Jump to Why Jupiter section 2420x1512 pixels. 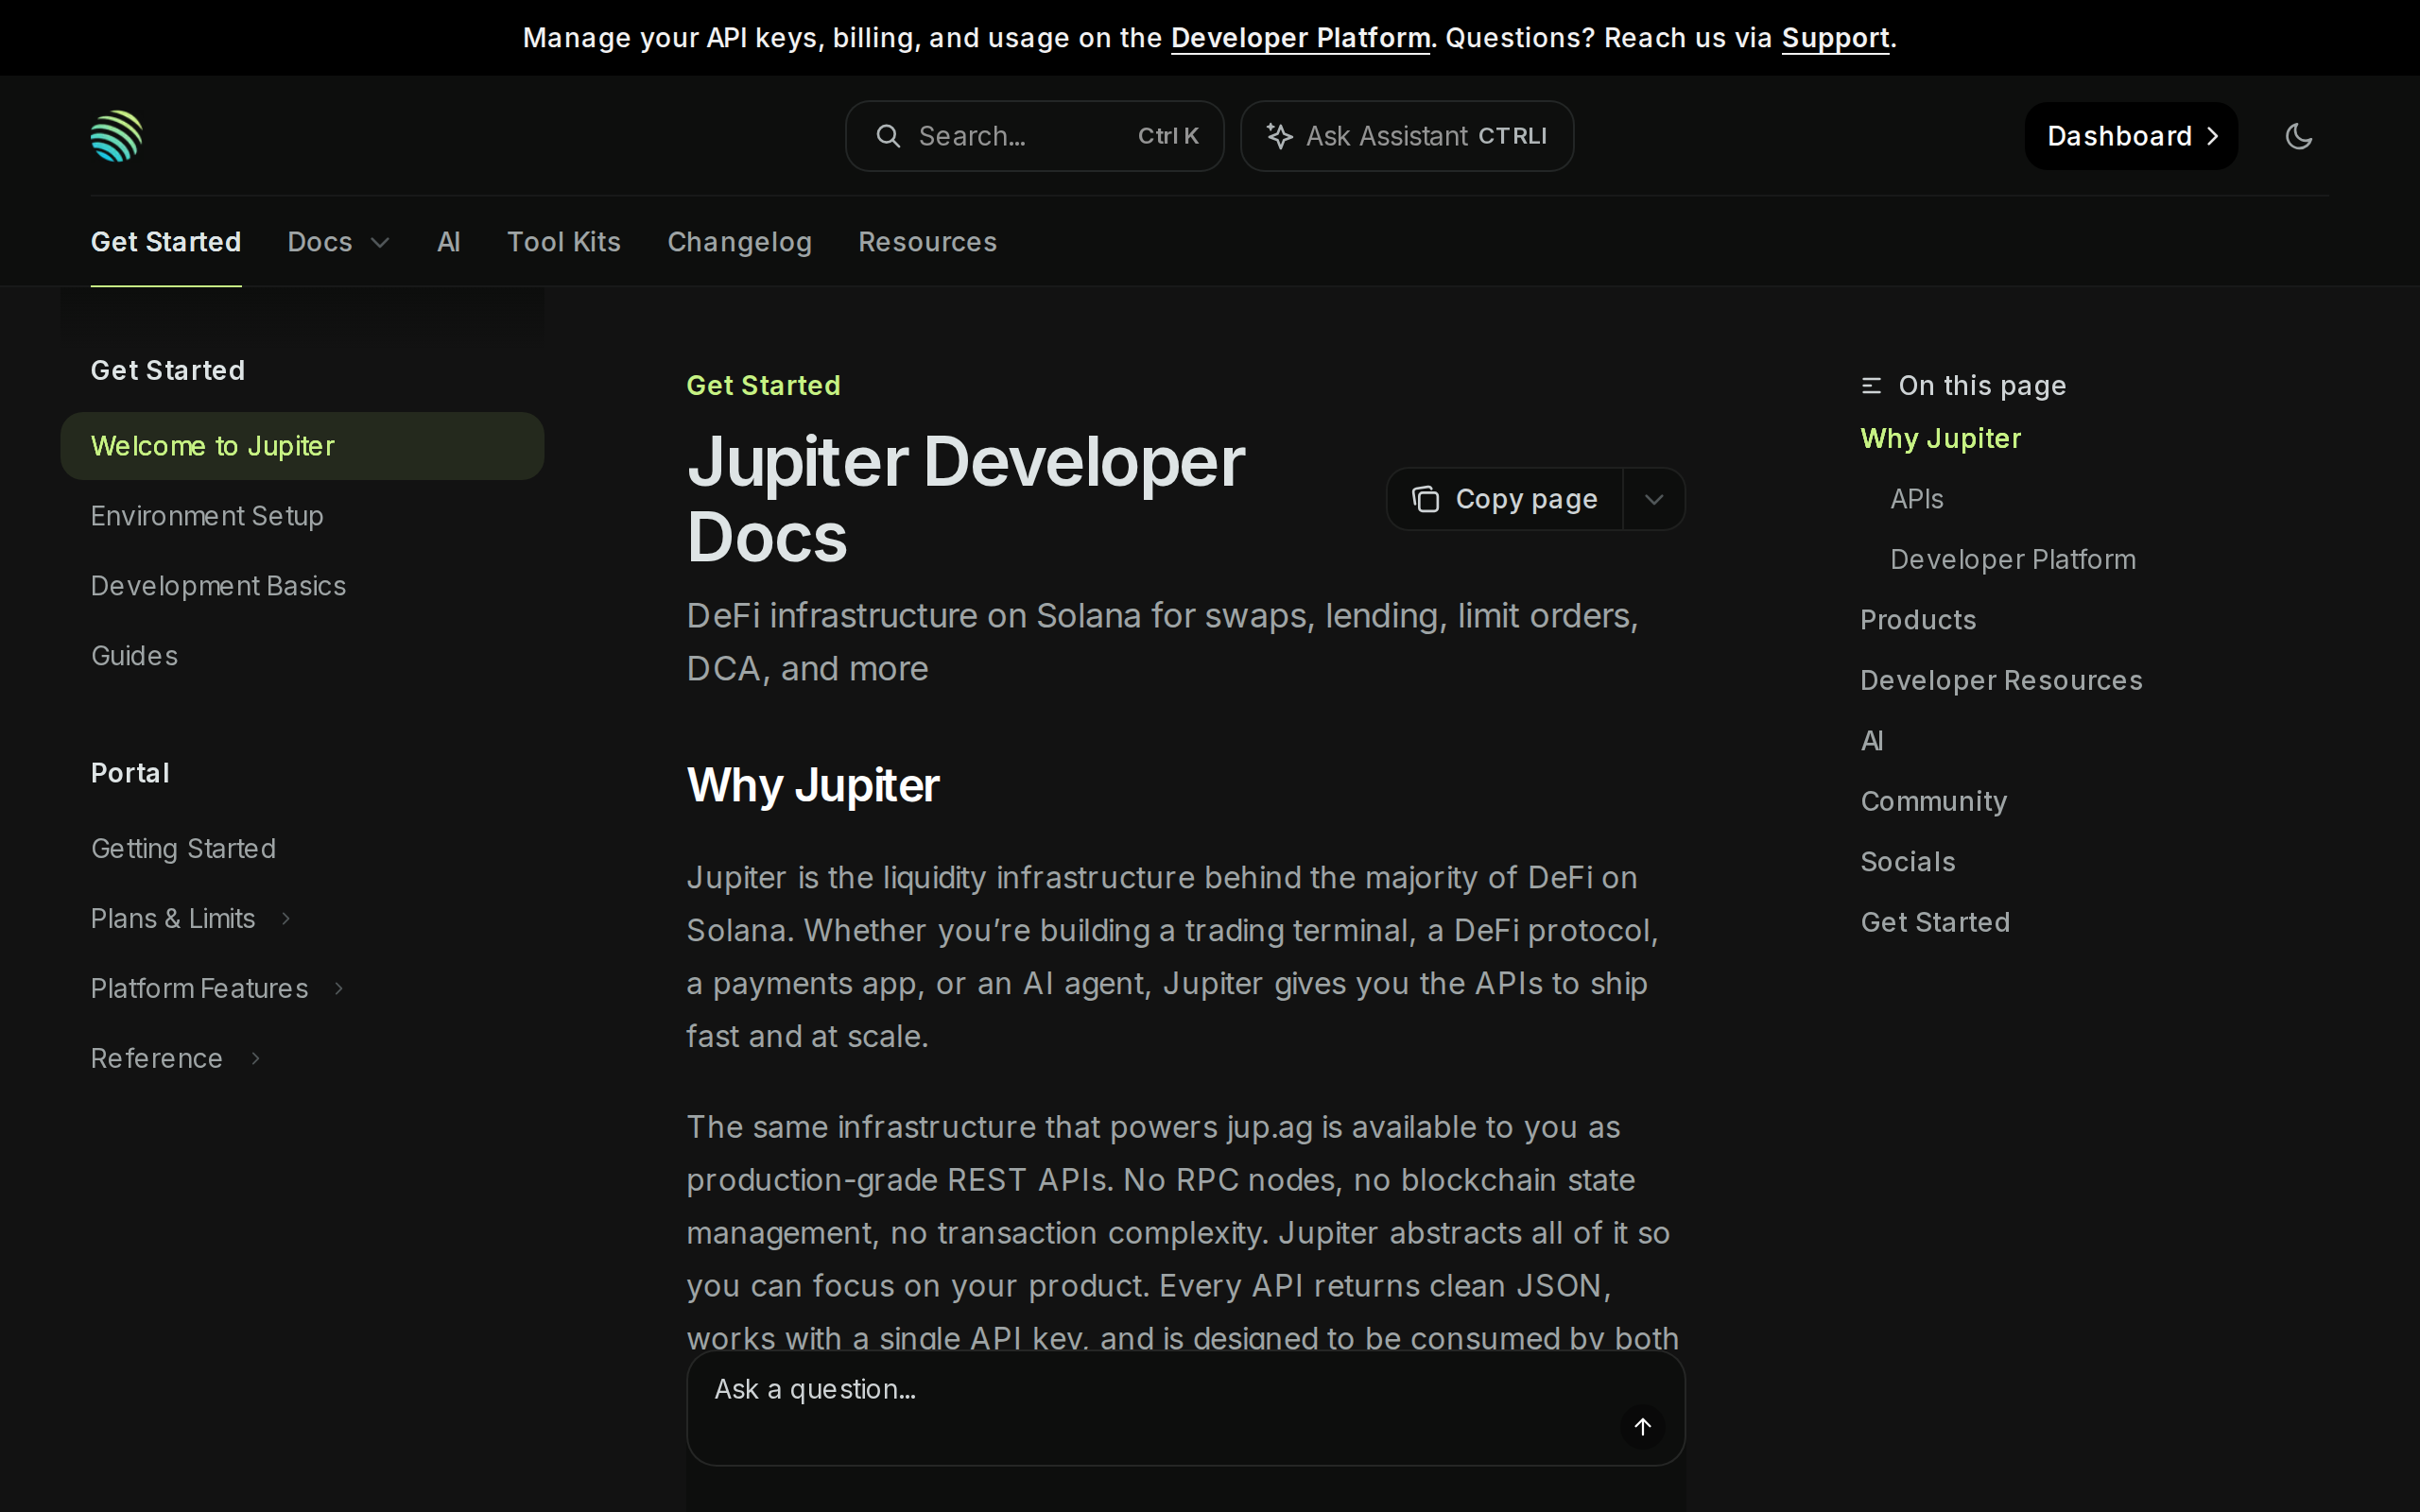[x=1940, y=439]
